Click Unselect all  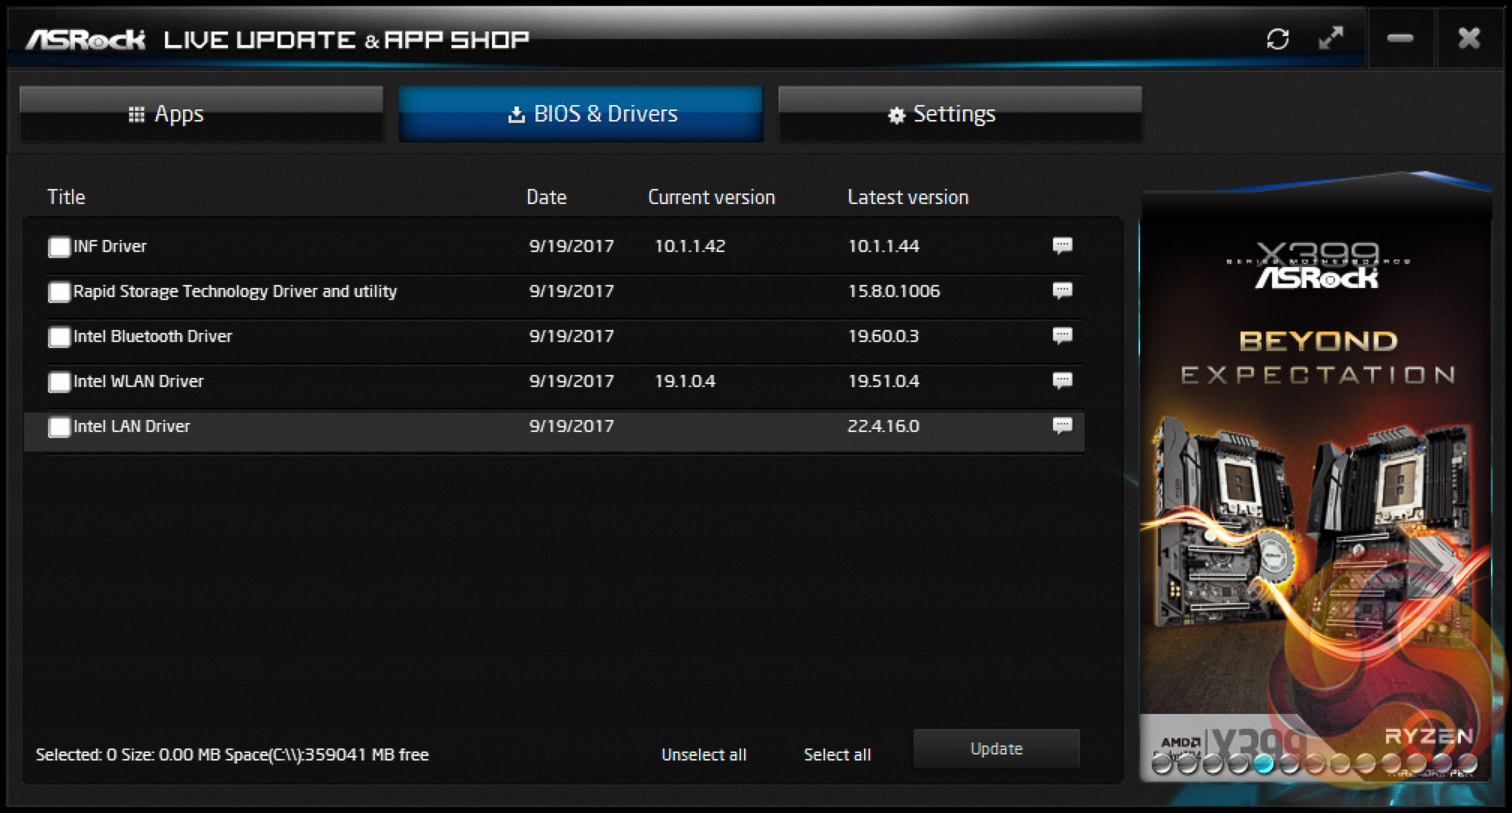pos(704,754)
